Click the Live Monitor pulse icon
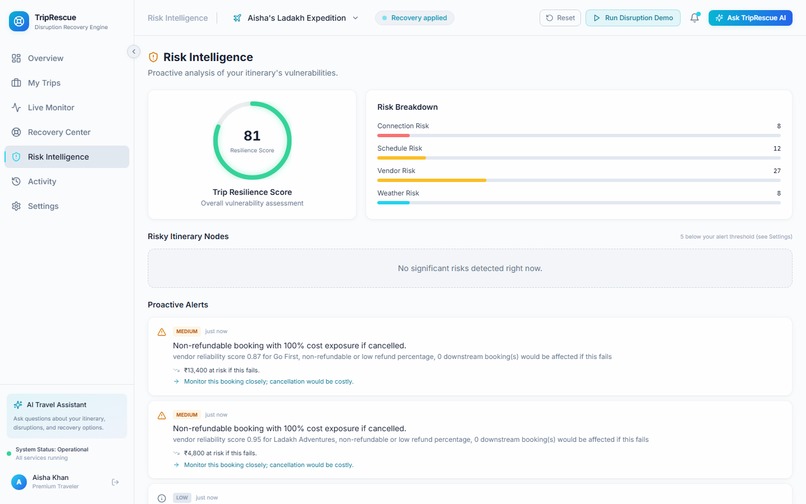This screenshot has width=806, height=504. (16, 107)
